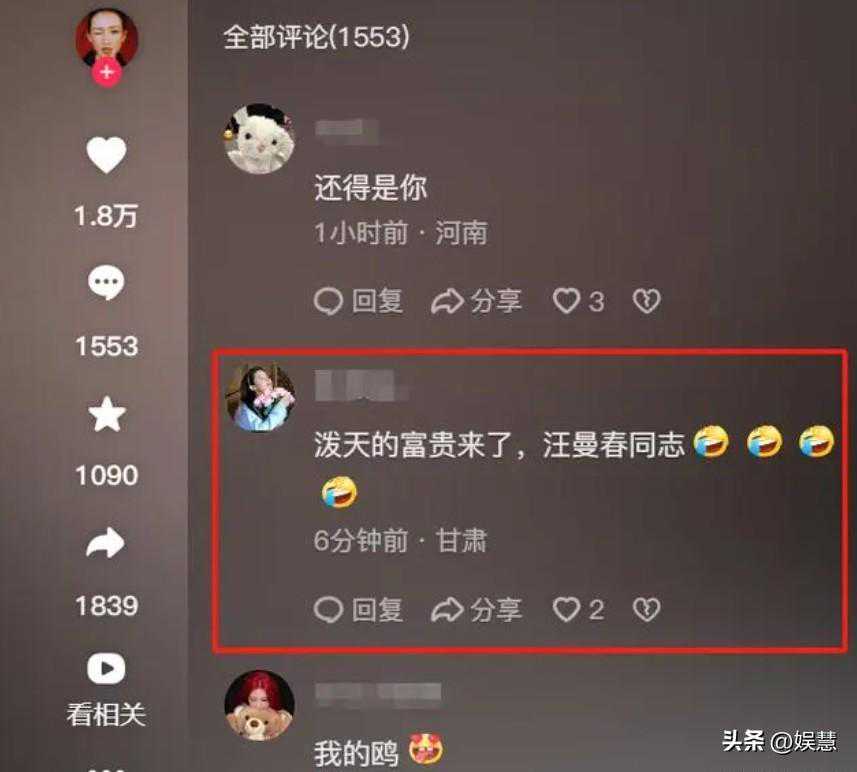Screen dimensions: 857x772
Task: Favorite the video with the star icon
Action: (107, 414)
